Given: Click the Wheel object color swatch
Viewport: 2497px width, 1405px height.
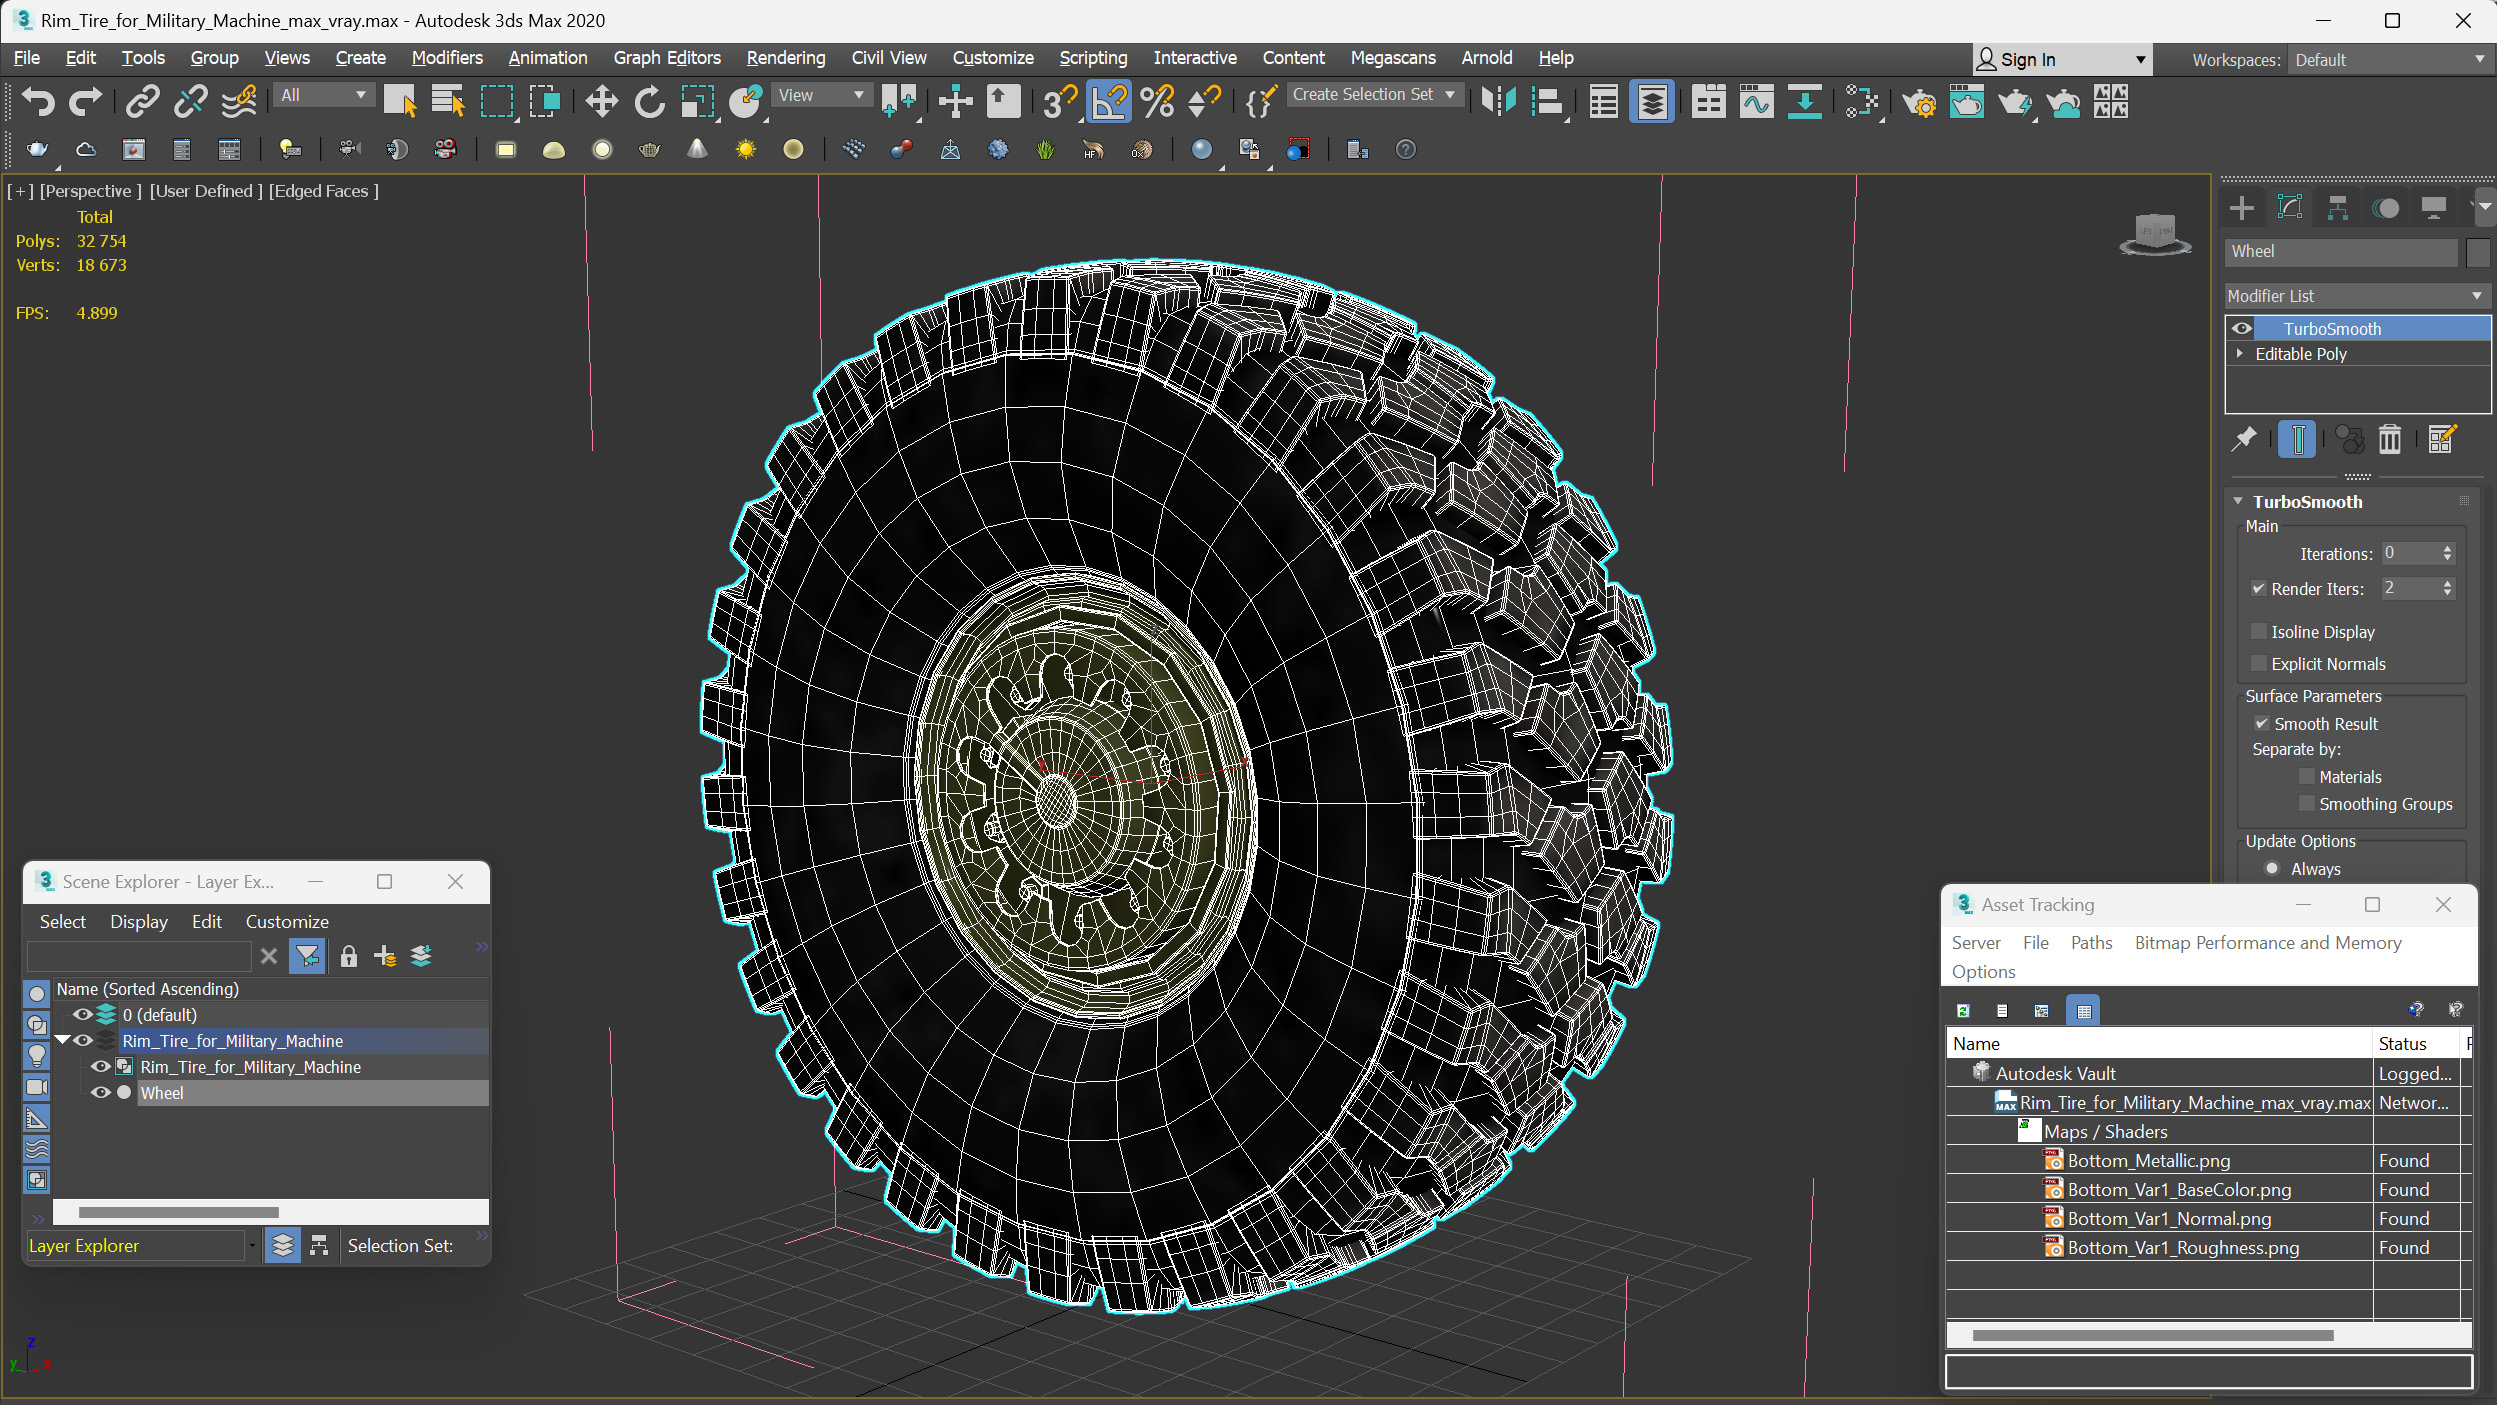Looking at the screenshot, I should point(2477,252).
